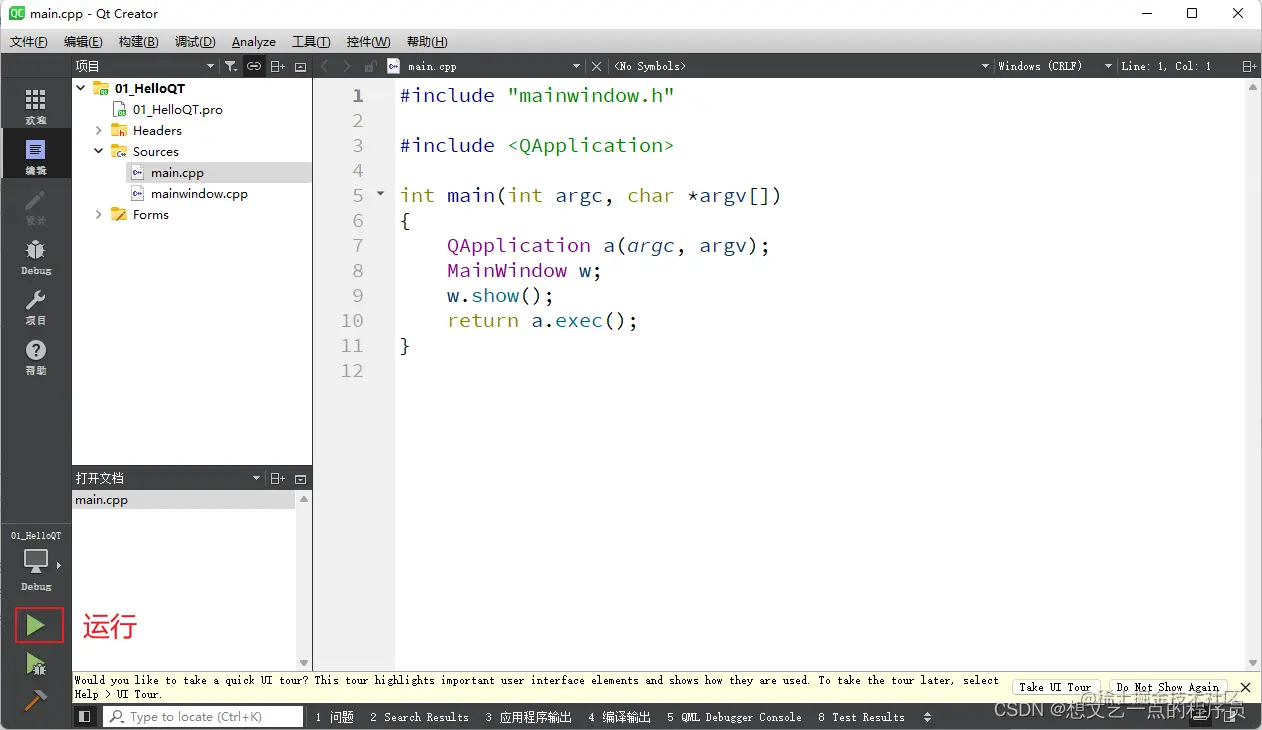Build project with the hammer icon
Image resolution: width=1262 pixels, height=730 pixels.
(36, 700)
